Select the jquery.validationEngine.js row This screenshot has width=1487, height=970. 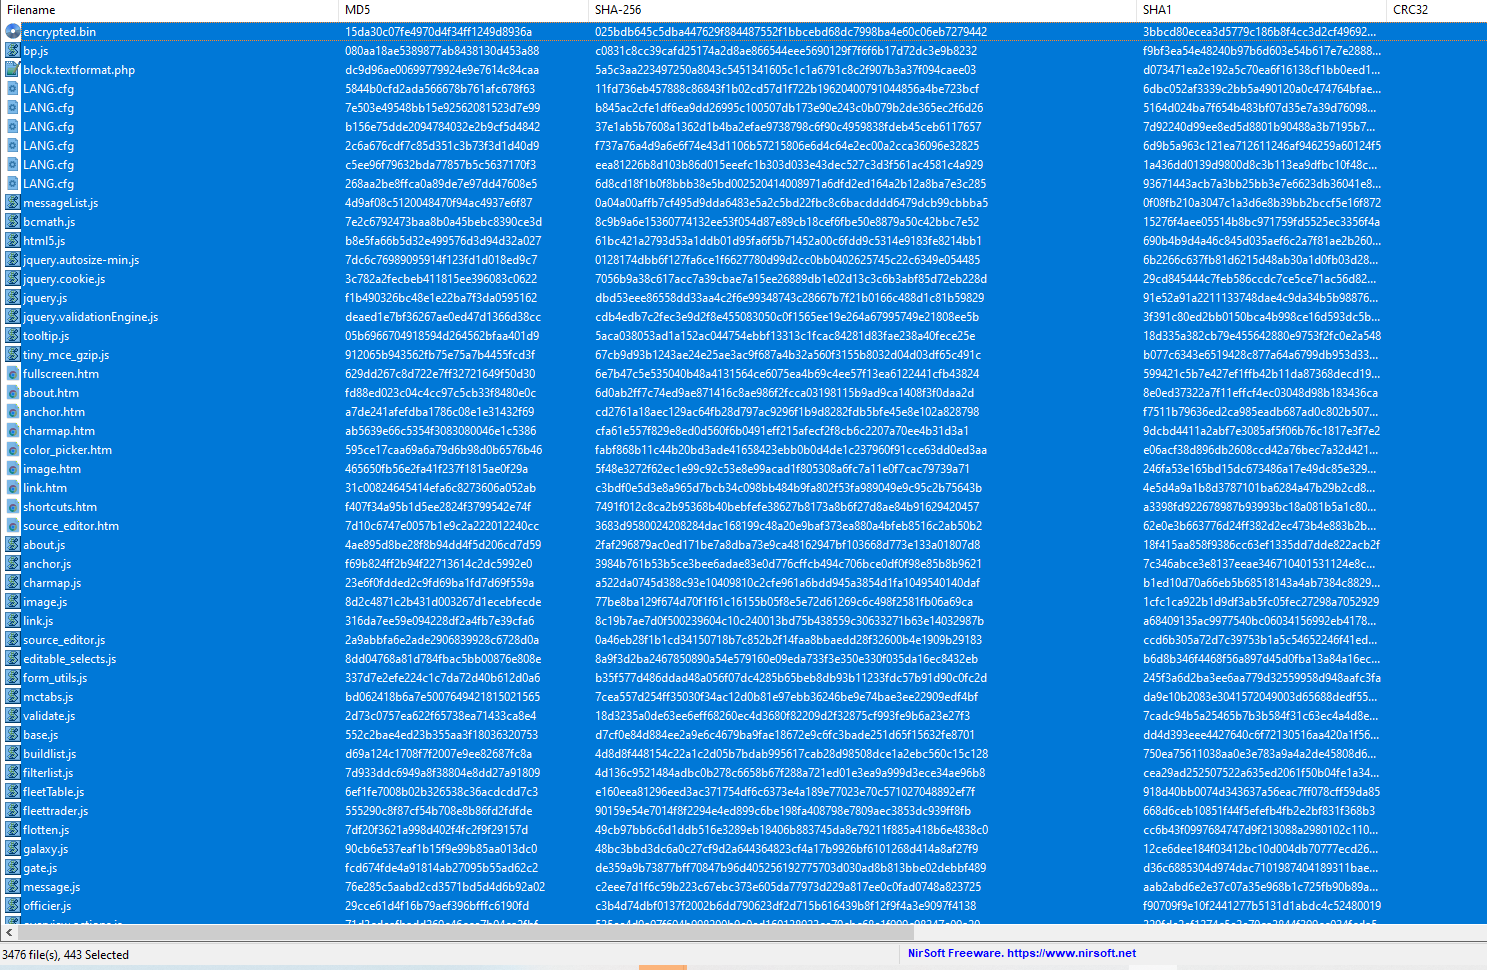pyautogui.click(x=90, y=317)
